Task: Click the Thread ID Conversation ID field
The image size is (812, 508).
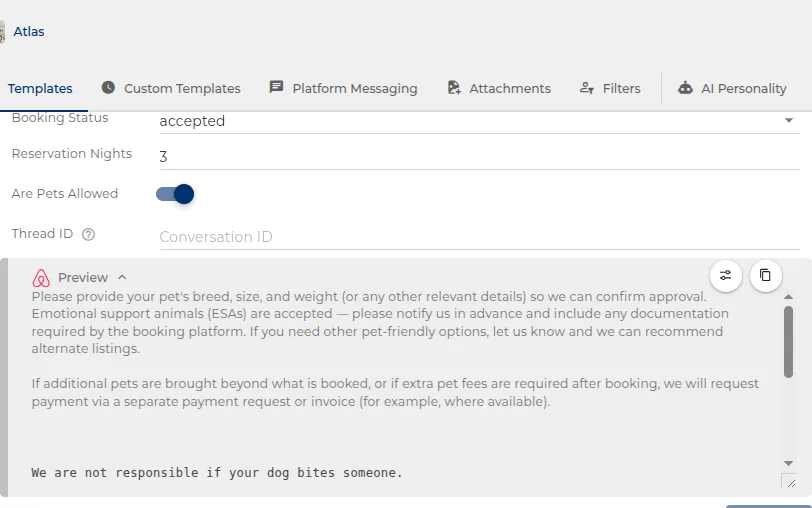Action: coord(480,237)
